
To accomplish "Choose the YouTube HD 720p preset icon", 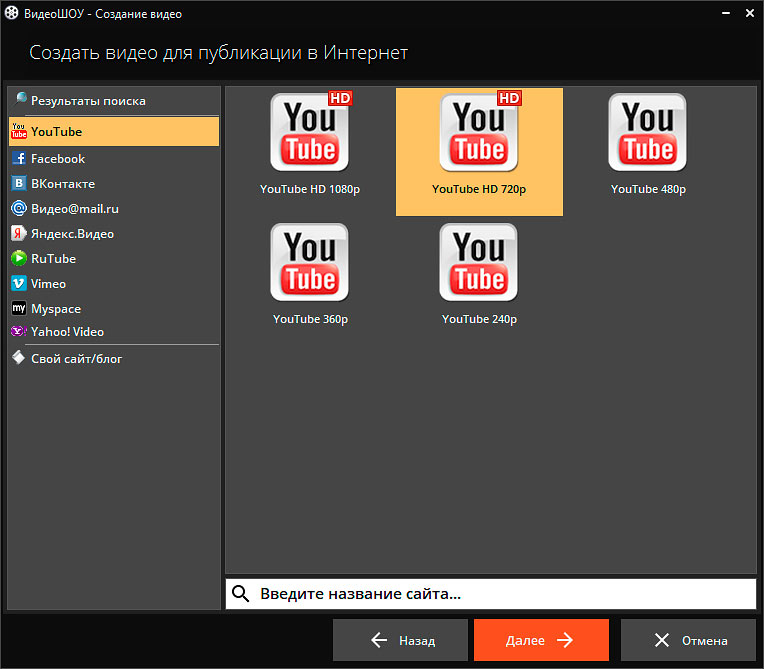I will point(479,132).
